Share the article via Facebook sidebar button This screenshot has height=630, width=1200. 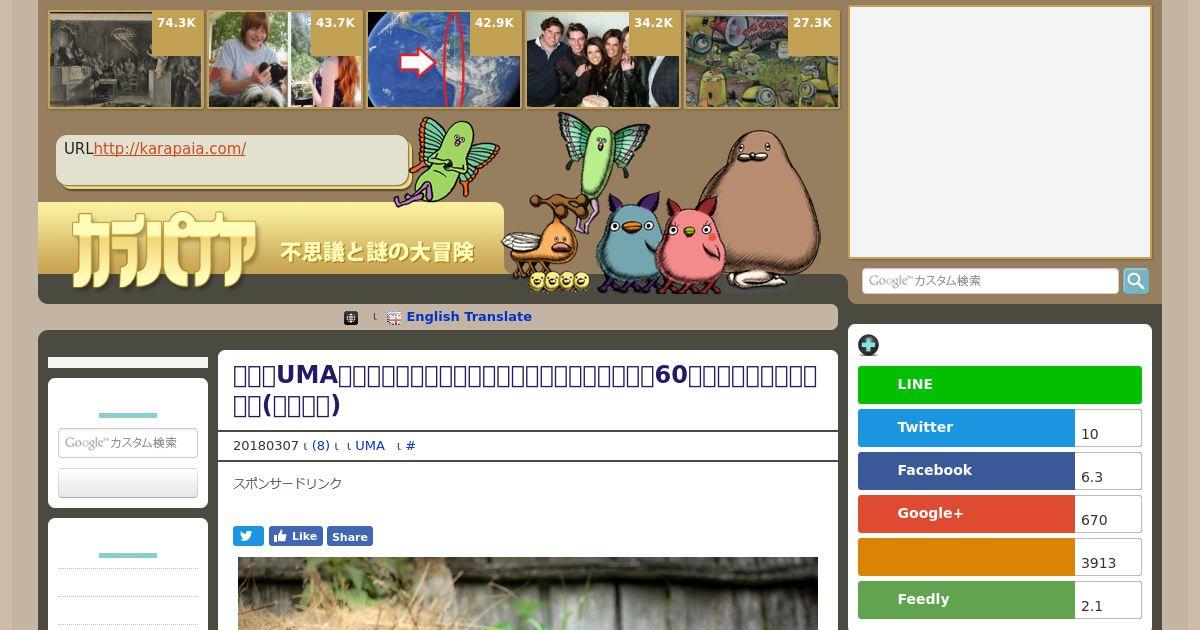pyautogui.click(x=966, y=471)
